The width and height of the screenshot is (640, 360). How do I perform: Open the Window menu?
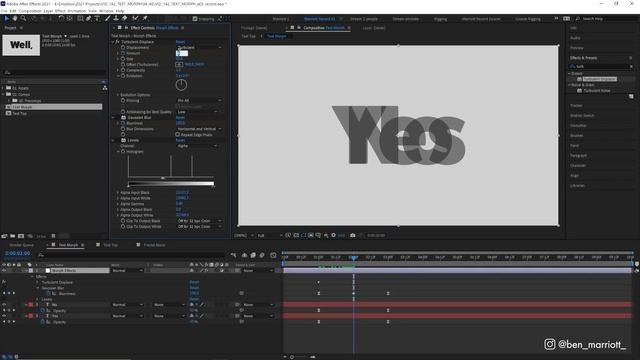point(106,11)
